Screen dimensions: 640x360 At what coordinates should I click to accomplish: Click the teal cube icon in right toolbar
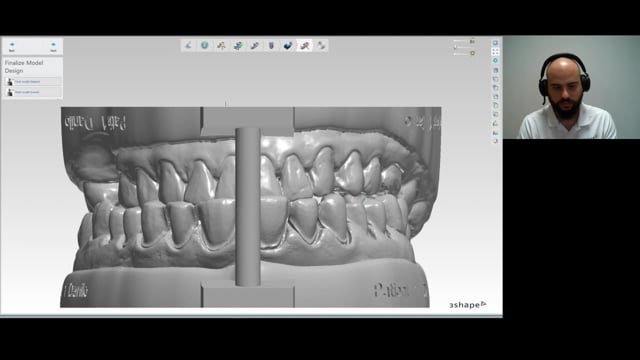(495, 70)
